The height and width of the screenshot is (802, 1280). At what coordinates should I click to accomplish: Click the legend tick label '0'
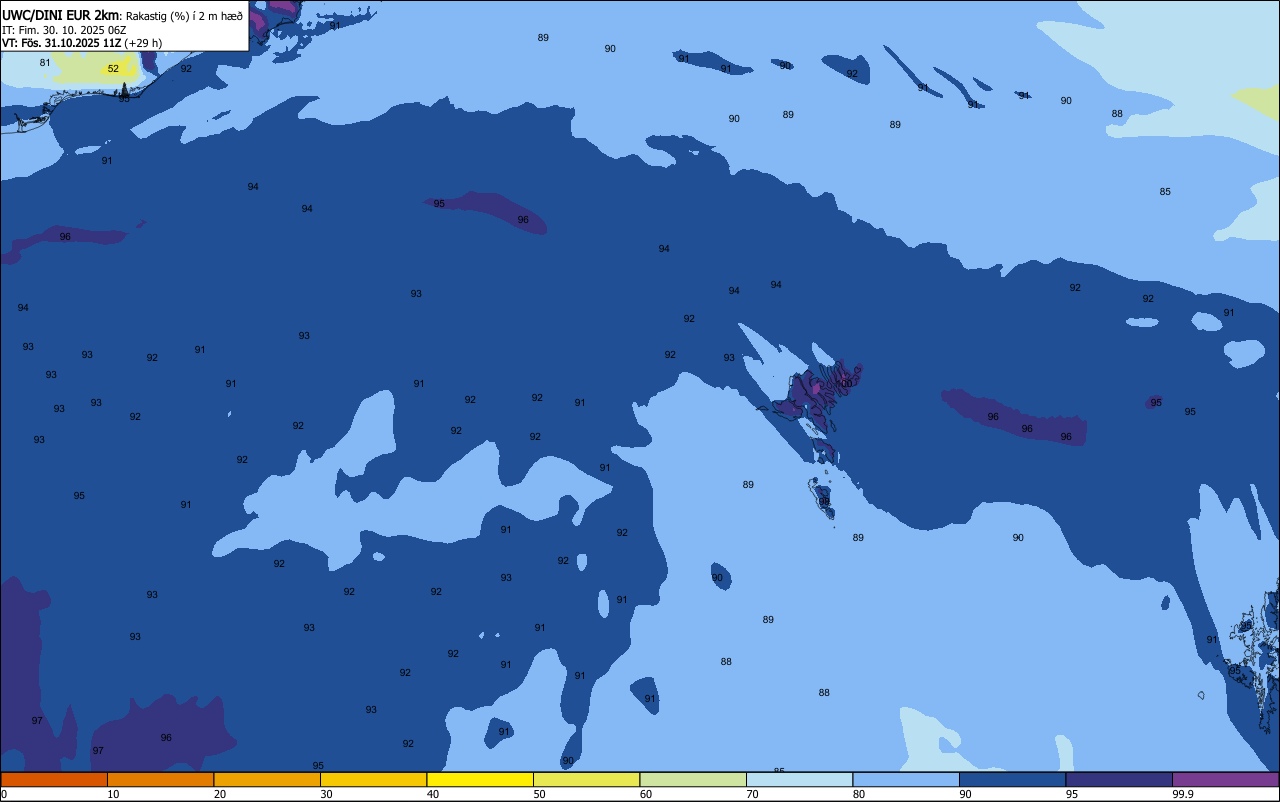(x=4, y=794)
